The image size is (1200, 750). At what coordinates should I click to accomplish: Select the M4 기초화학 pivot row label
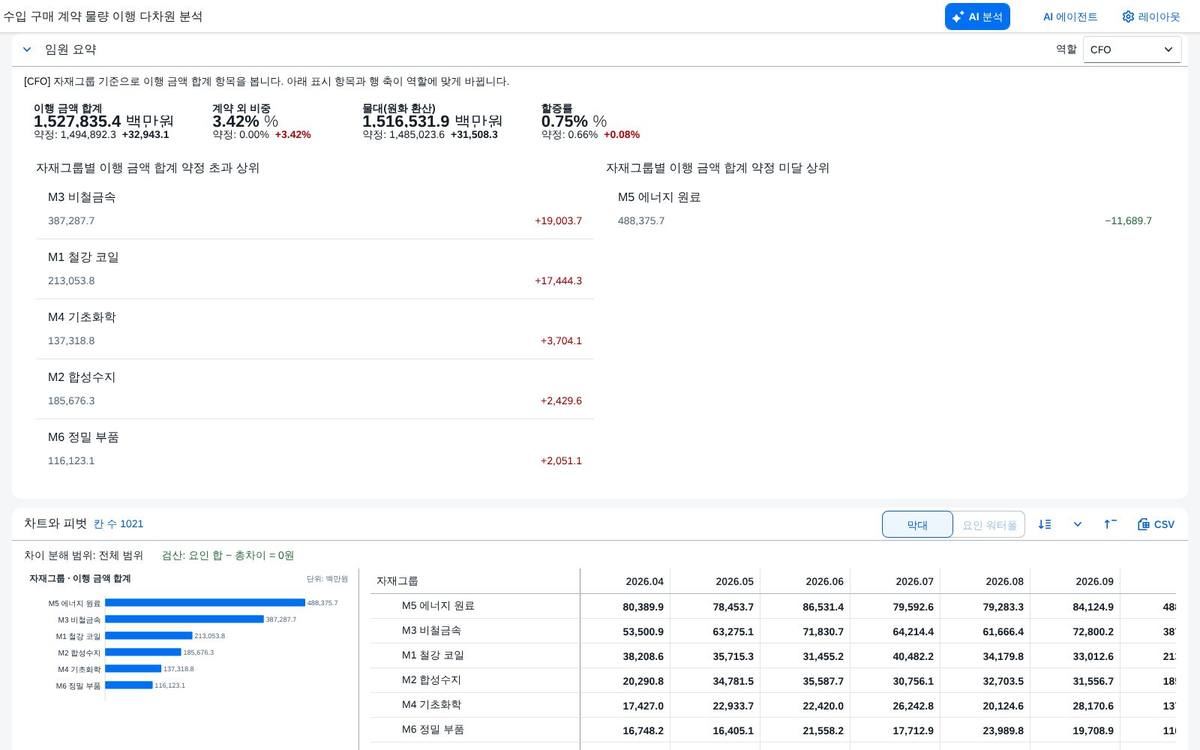(431, 705)
